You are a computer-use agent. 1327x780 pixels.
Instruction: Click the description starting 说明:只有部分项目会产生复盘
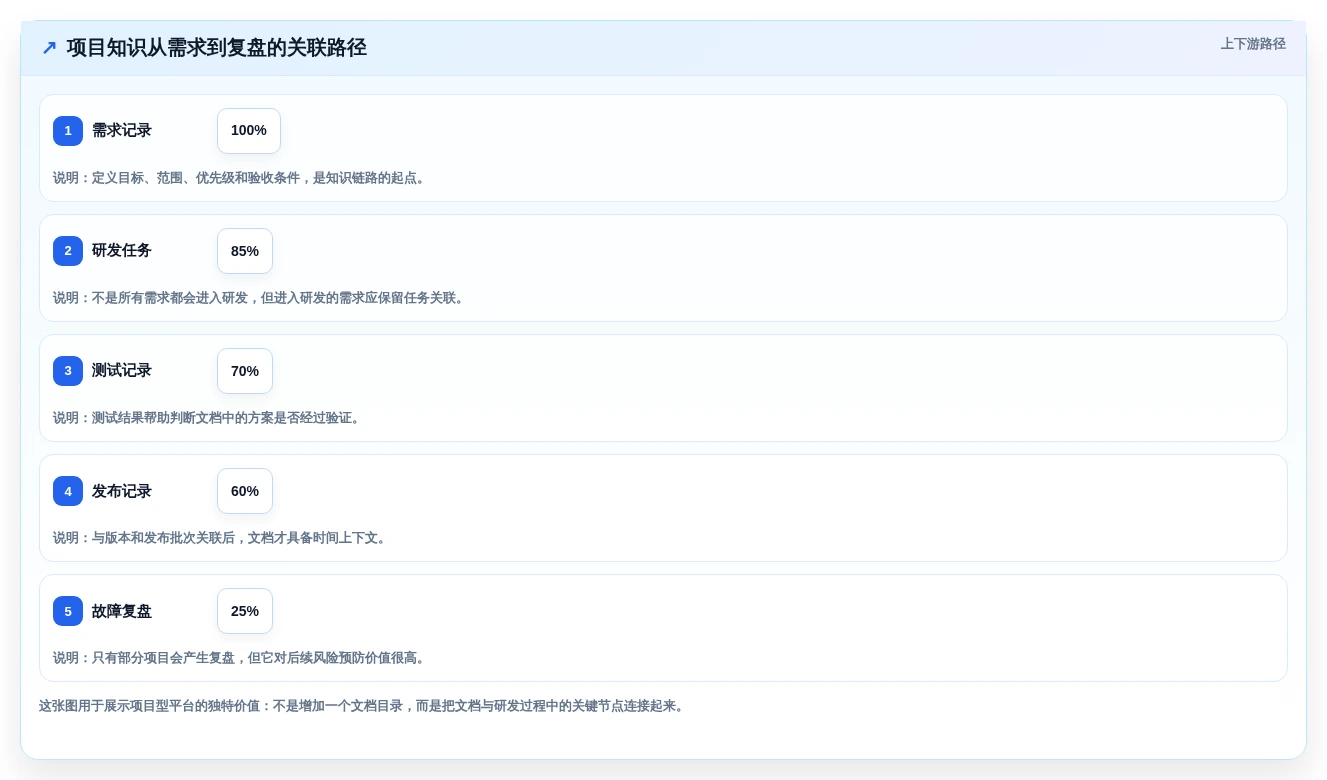pyautogui.click(x=241, y=658)
